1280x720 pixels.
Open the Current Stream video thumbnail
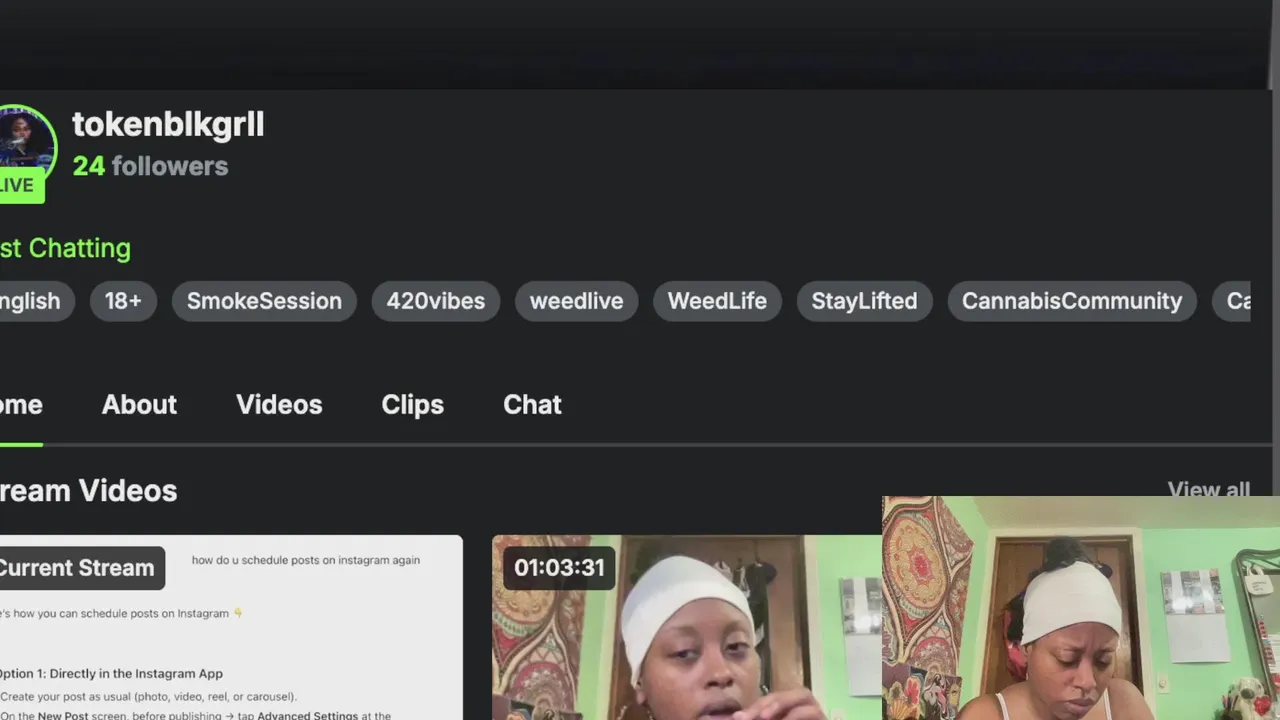231,628
